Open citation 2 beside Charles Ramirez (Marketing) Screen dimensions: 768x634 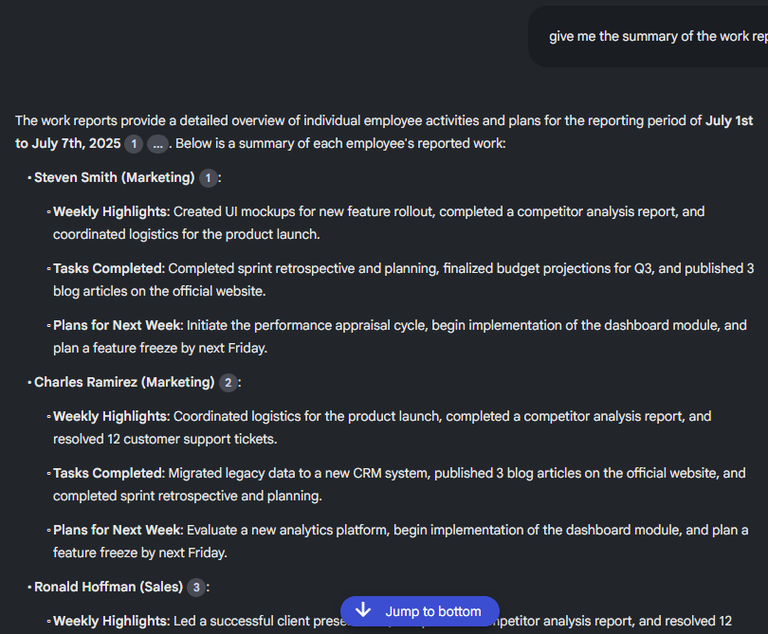pyautogui.click(x=228, y=383)
